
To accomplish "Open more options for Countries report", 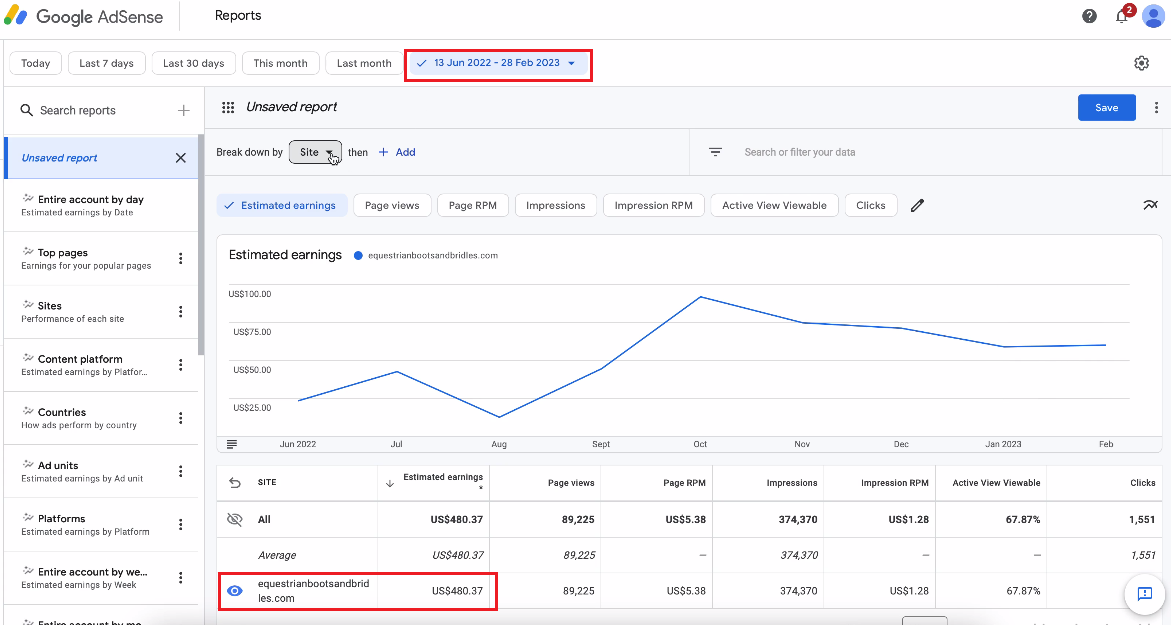I will (180, 418).
